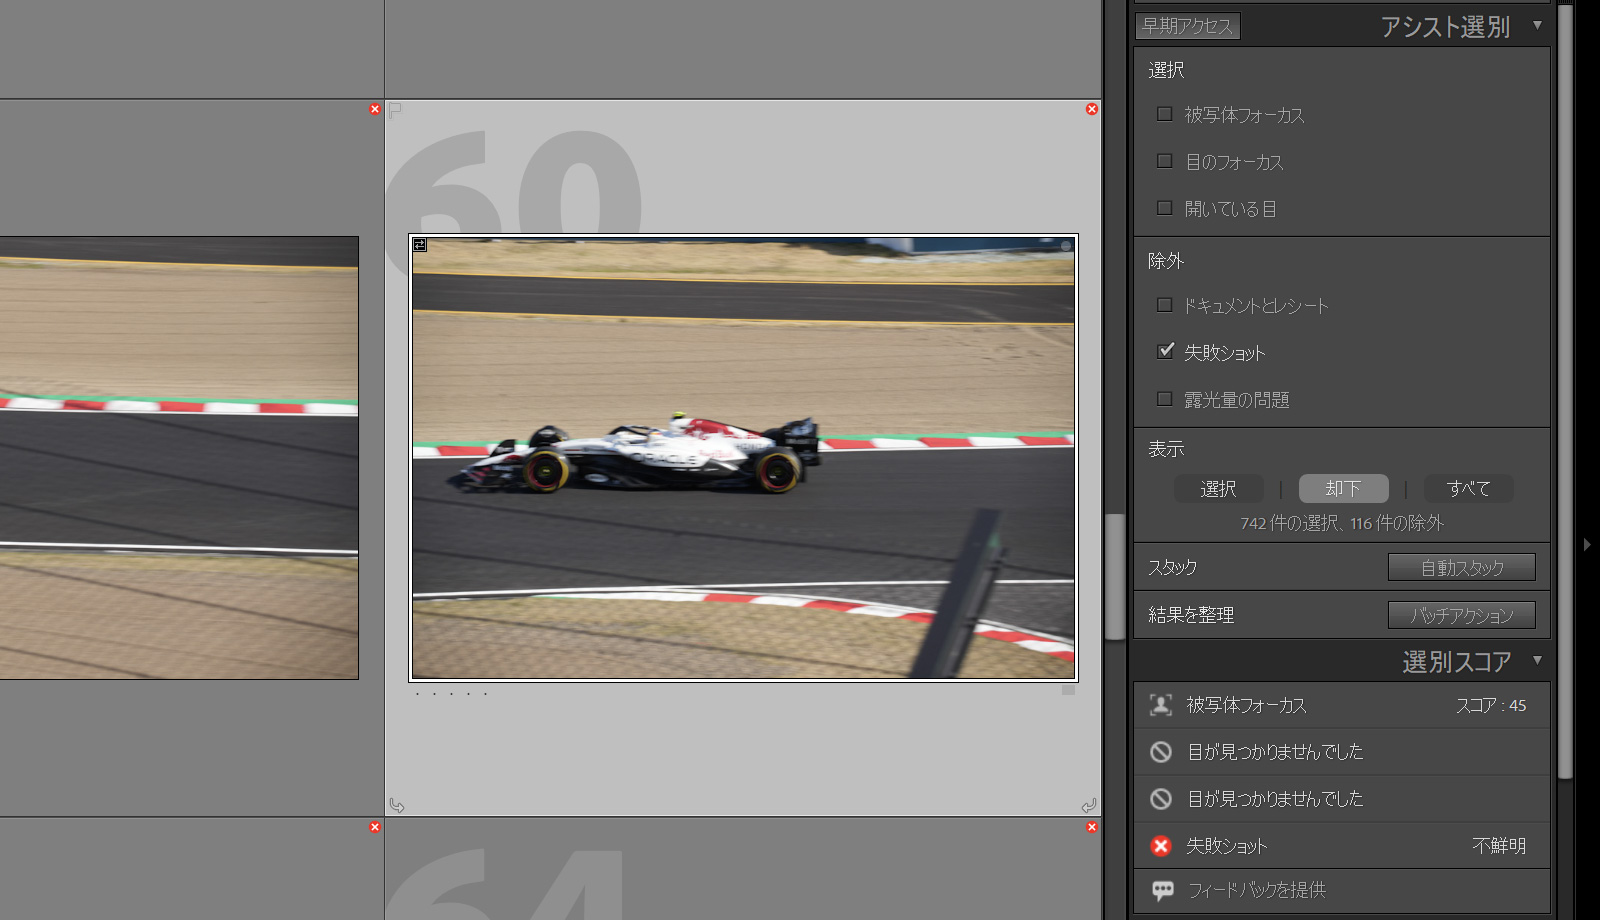This screenshot has width=1600, height=920.
Task: Rotate photo 60 counterclockwise
Action: tap(397, 805)
